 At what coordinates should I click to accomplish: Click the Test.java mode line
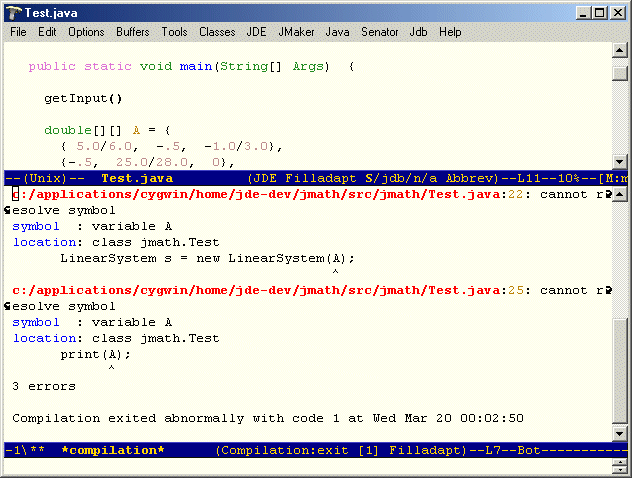(x=300, y=178)
